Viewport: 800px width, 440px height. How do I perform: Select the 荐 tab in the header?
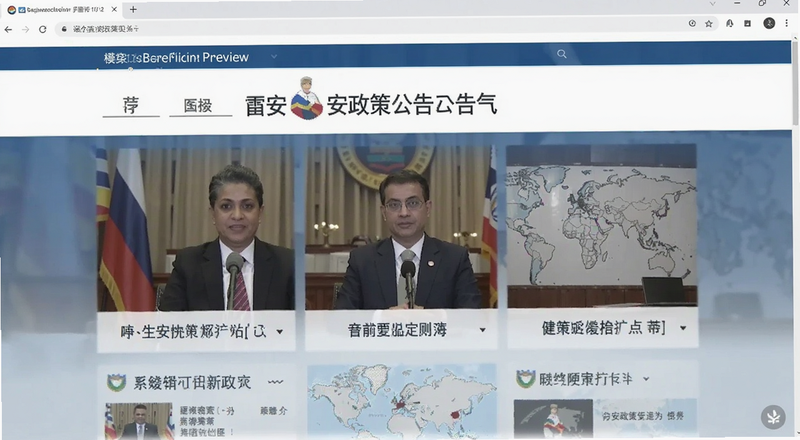coord(131,106)
